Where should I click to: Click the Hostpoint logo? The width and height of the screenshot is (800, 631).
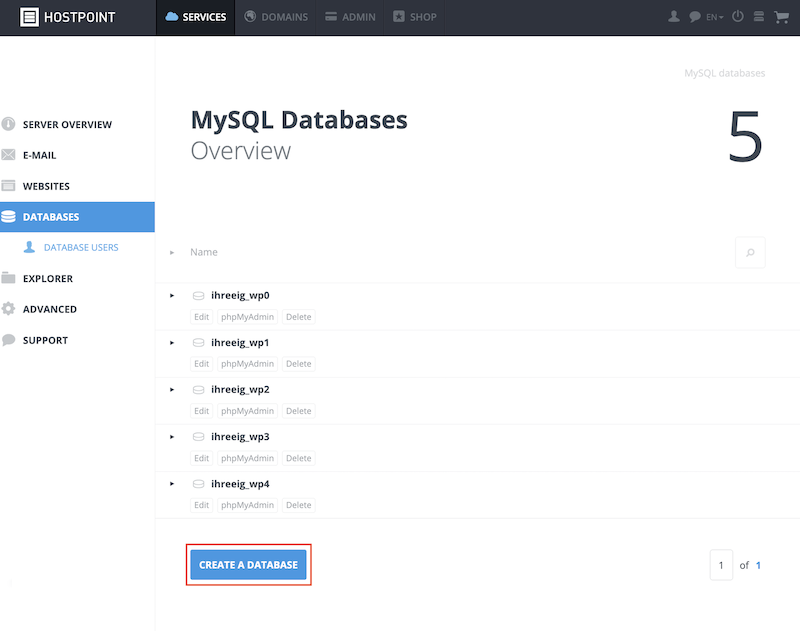(x=67, y=17)
